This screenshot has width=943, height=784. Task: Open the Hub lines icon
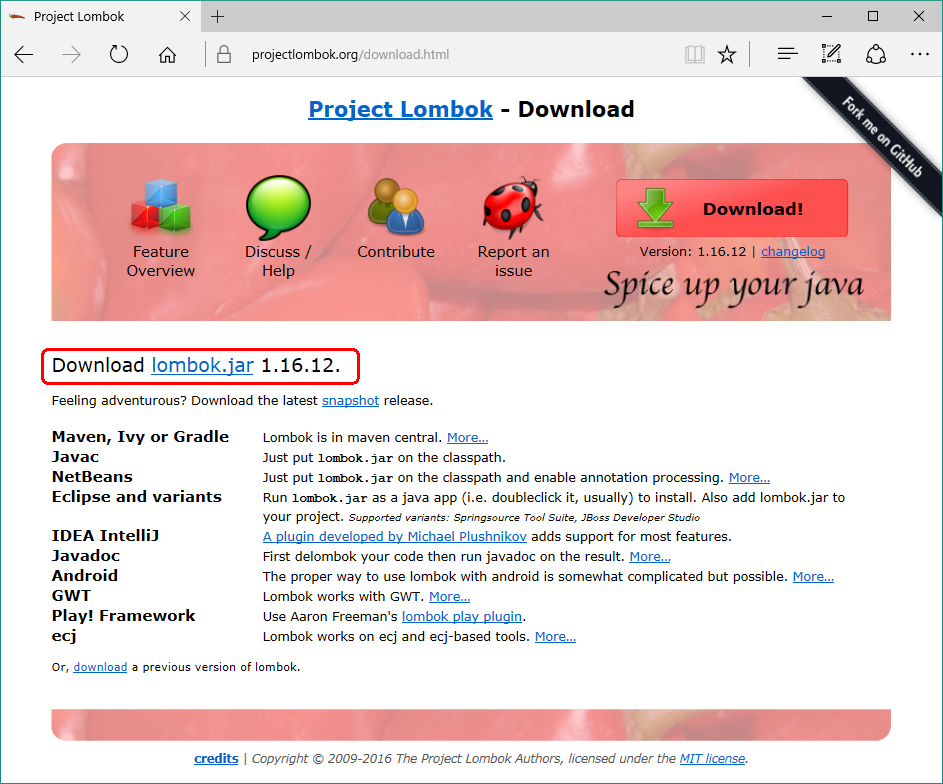(787, 54)
